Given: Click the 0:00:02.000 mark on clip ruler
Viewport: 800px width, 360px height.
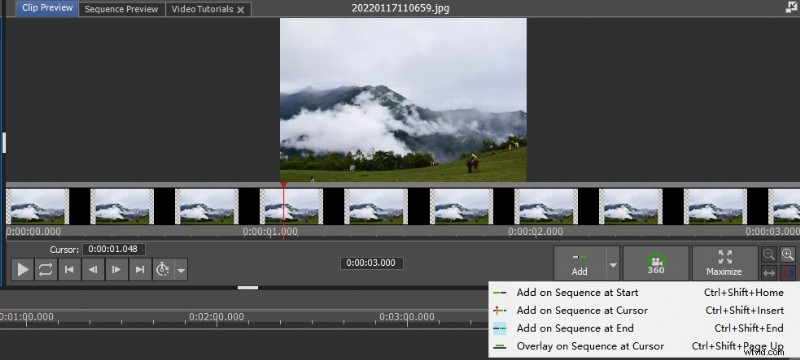Looking at the screenshot, I should (535, 232).
